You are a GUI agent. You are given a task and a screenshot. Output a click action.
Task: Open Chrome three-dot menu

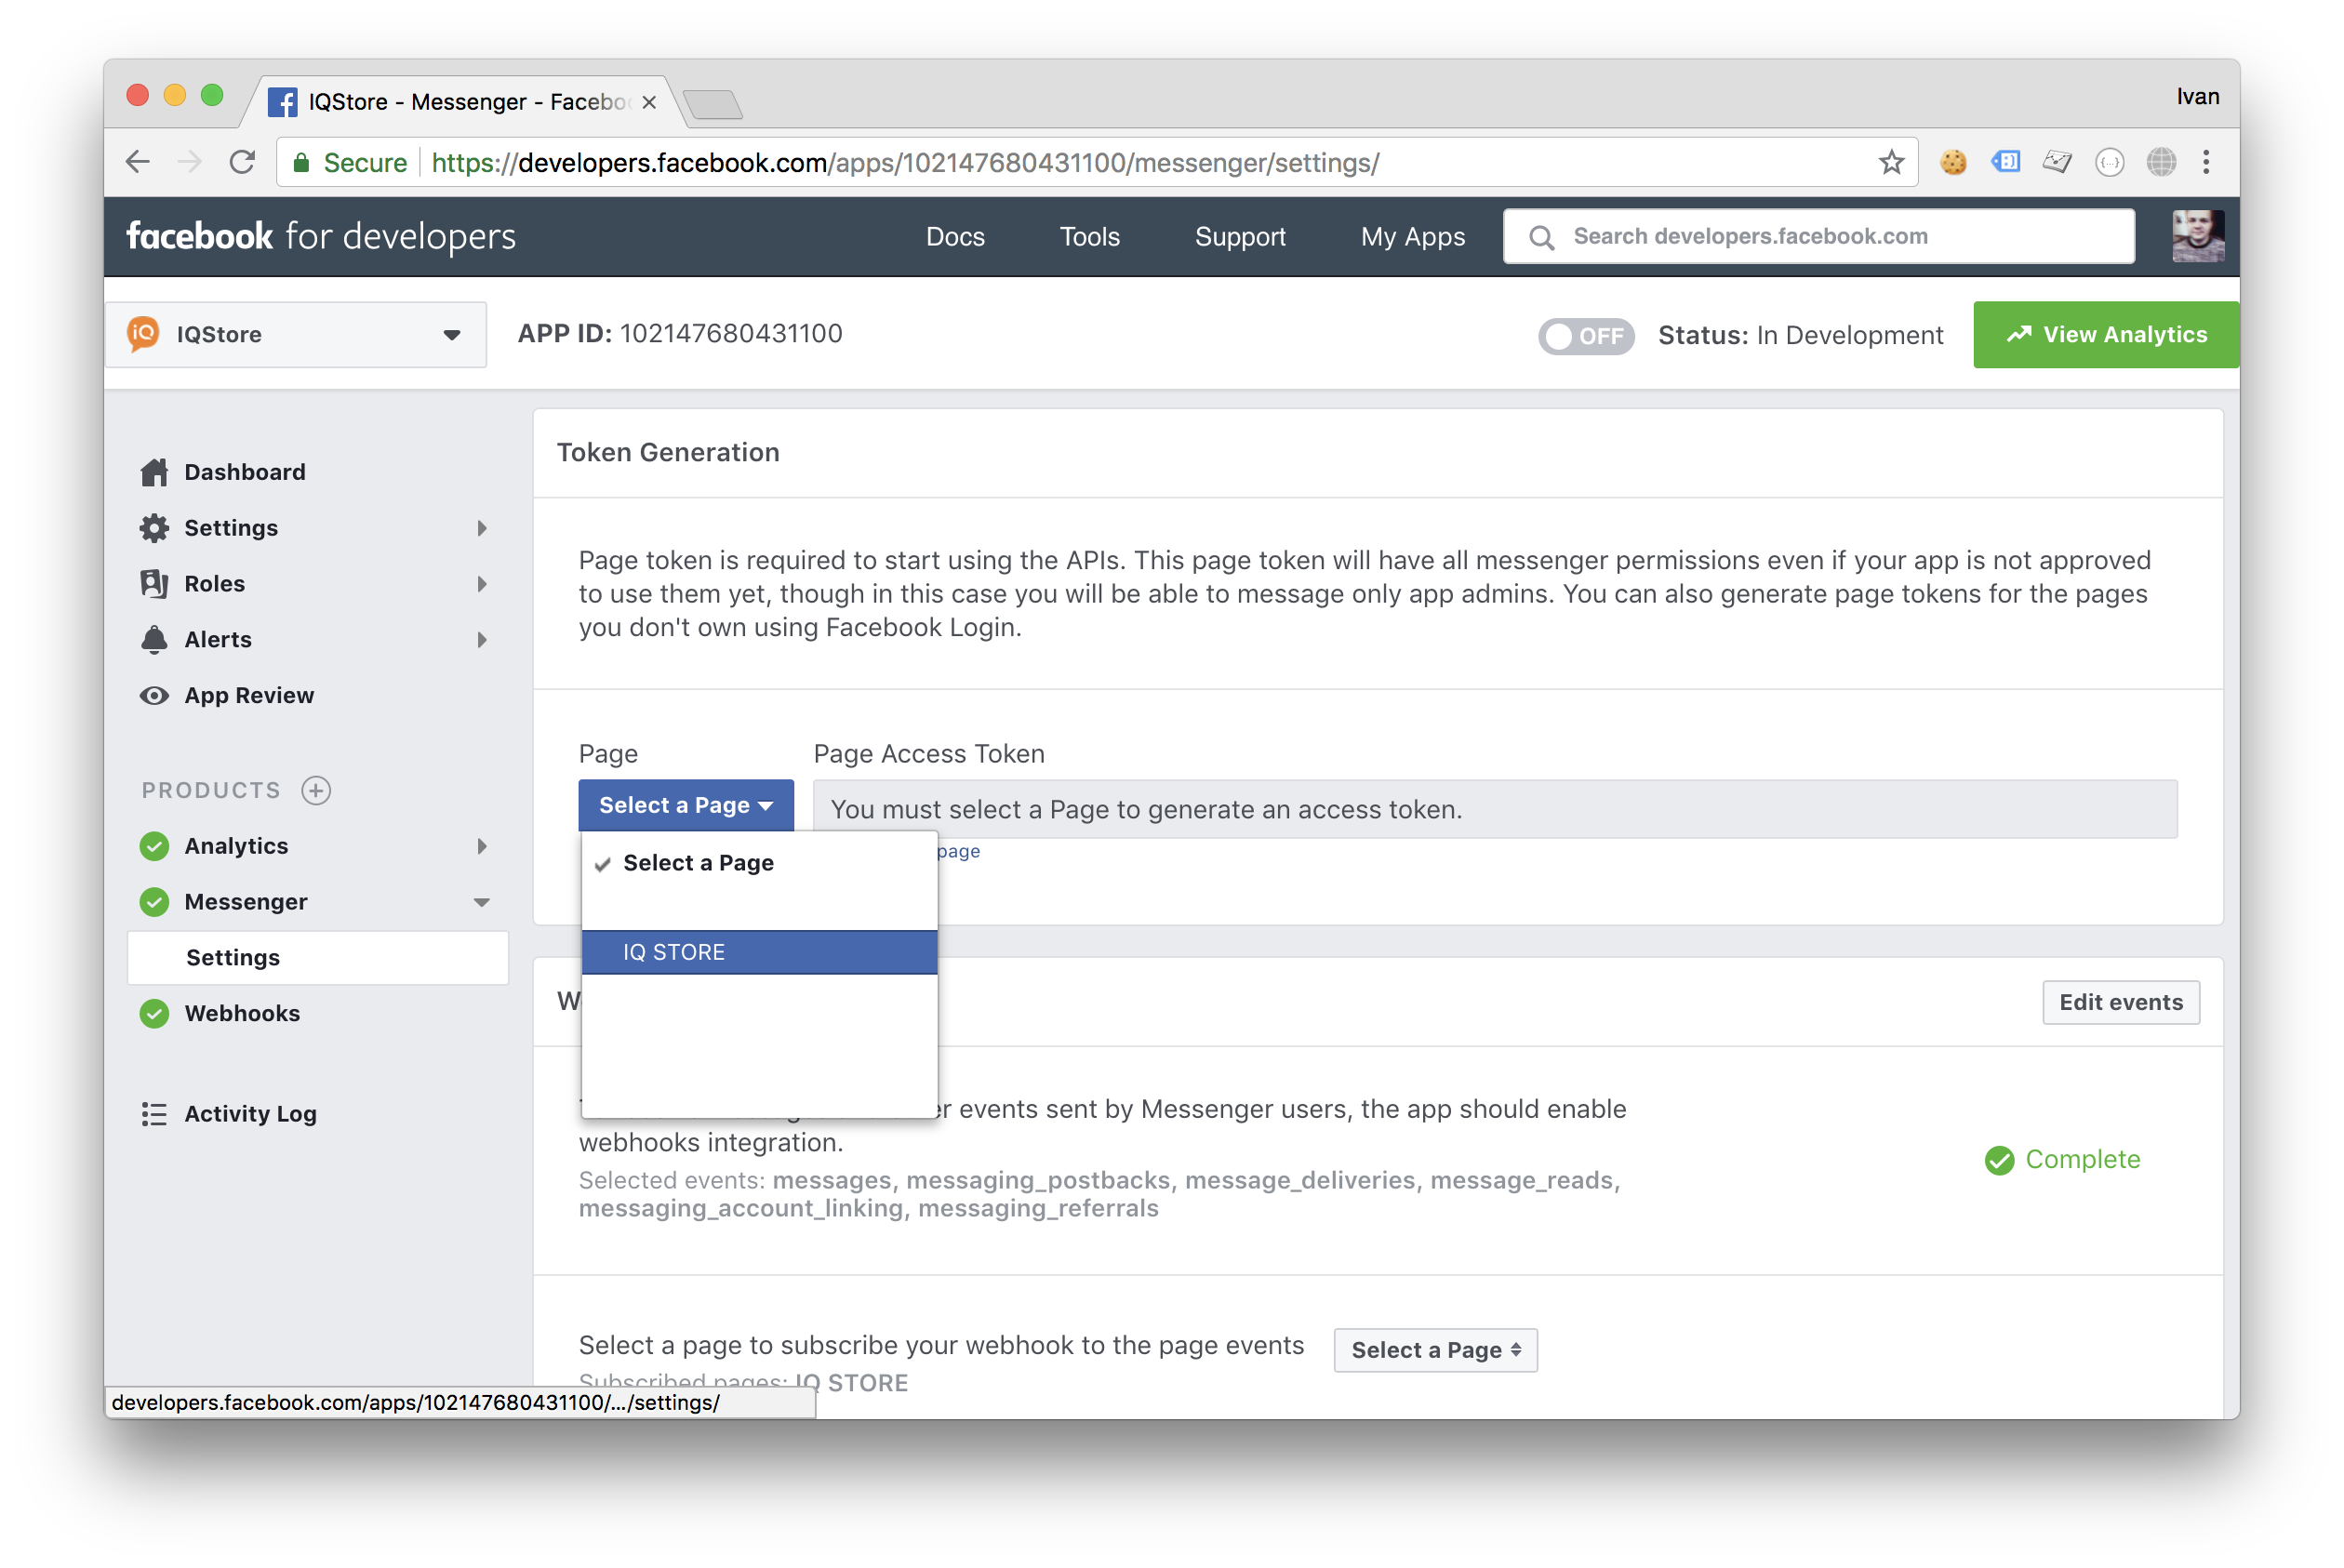pyautogui.click(x=2206, y=162)
